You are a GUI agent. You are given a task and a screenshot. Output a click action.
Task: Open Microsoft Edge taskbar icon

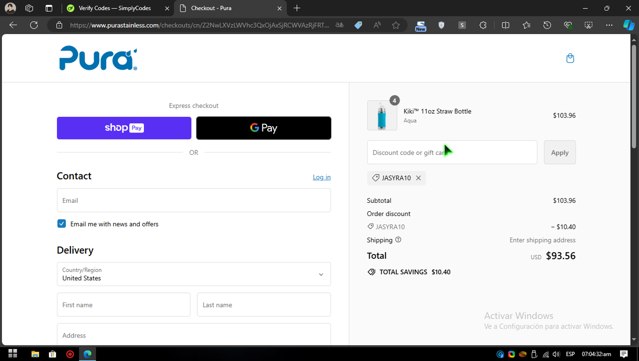click(87, 354)
